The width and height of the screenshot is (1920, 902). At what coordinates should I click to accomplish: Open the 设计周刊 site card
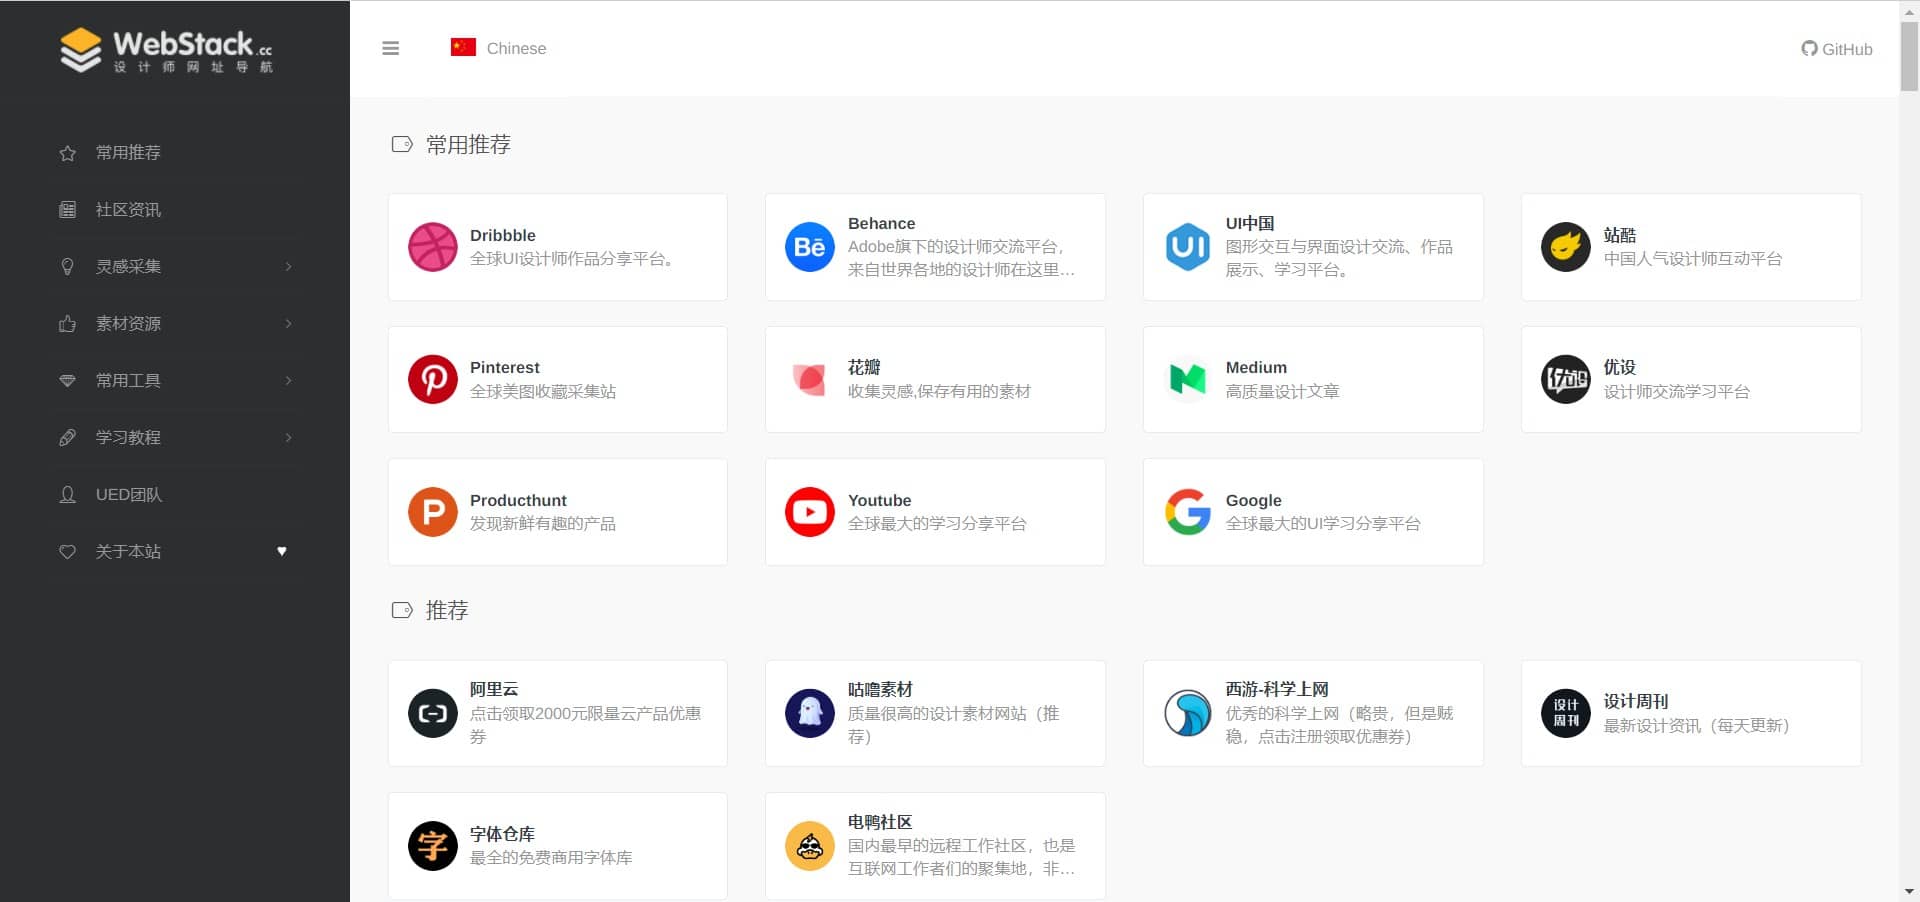[x=1690, y=714]
